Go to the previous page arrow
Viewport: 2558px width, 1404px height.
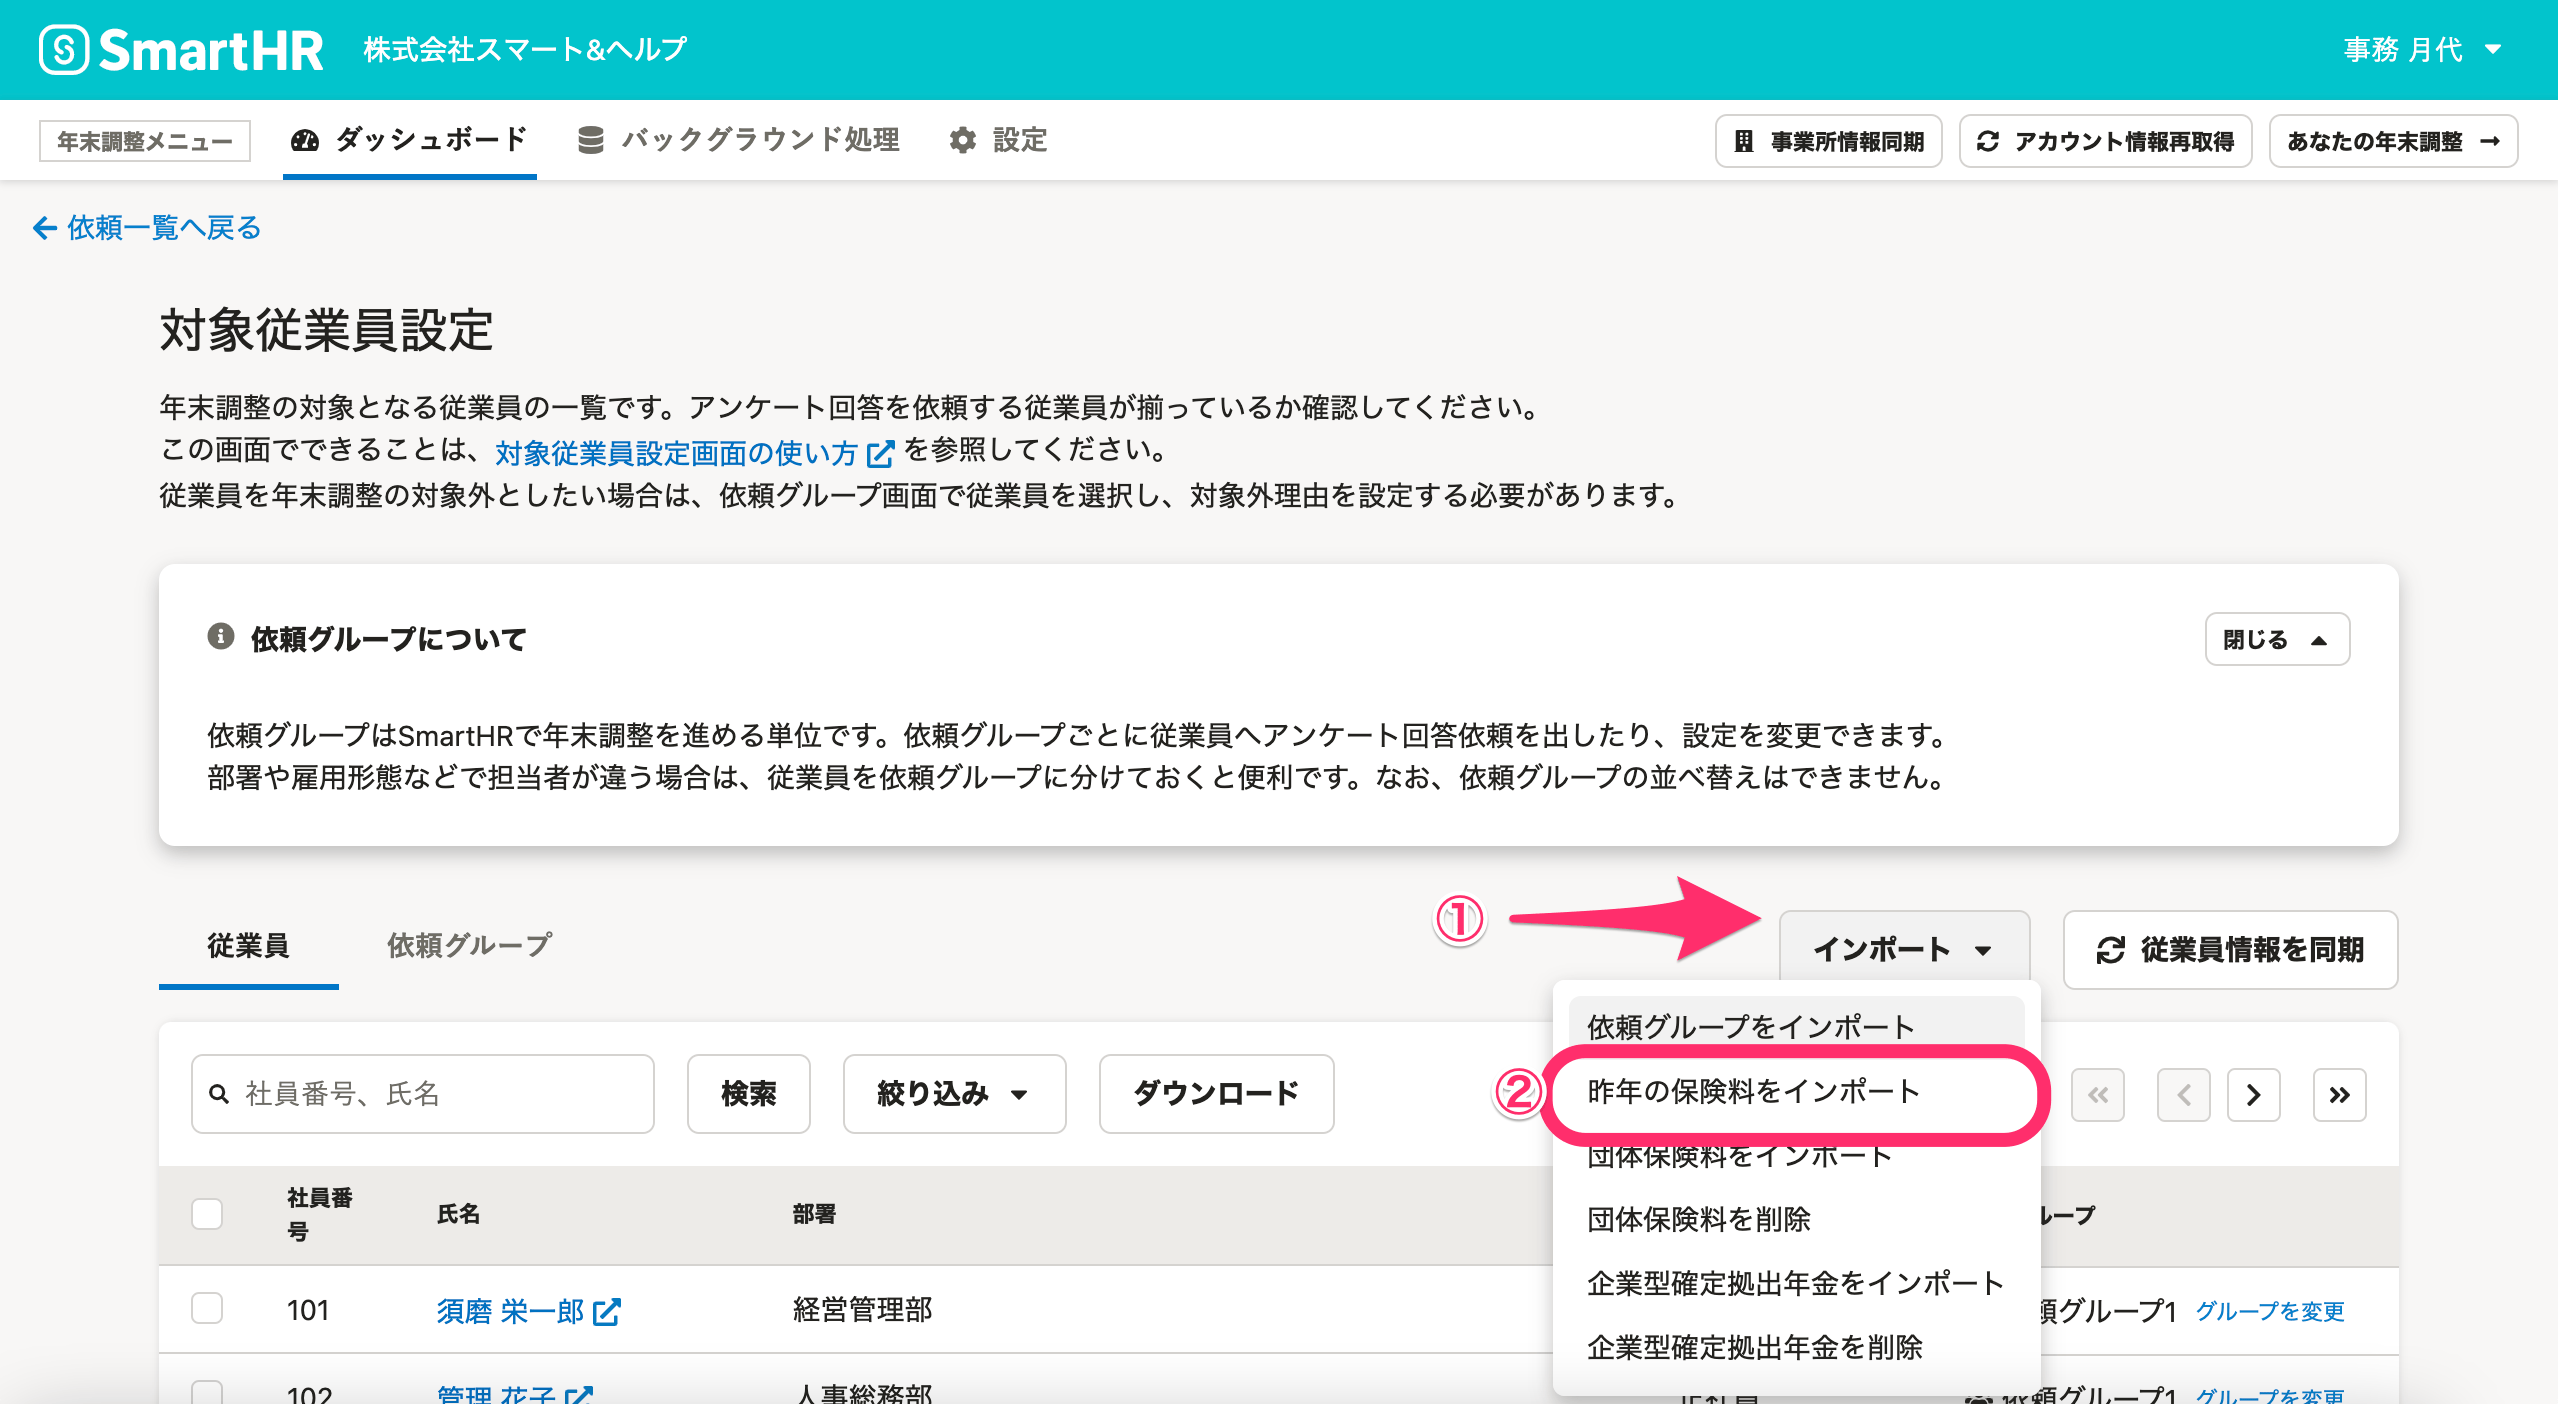point(2184,1095)
